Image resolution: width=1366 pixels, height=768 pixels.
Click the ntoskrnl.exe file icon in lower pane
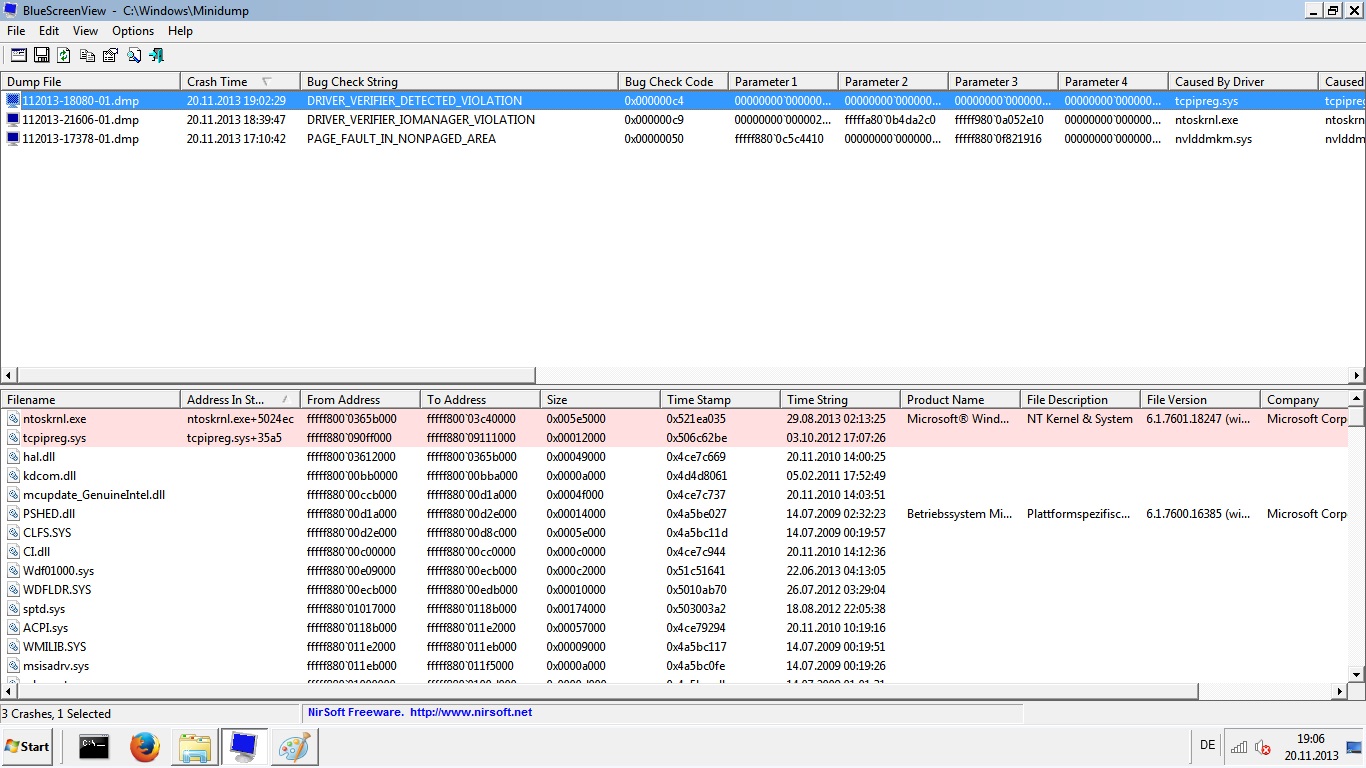(14, 419)
